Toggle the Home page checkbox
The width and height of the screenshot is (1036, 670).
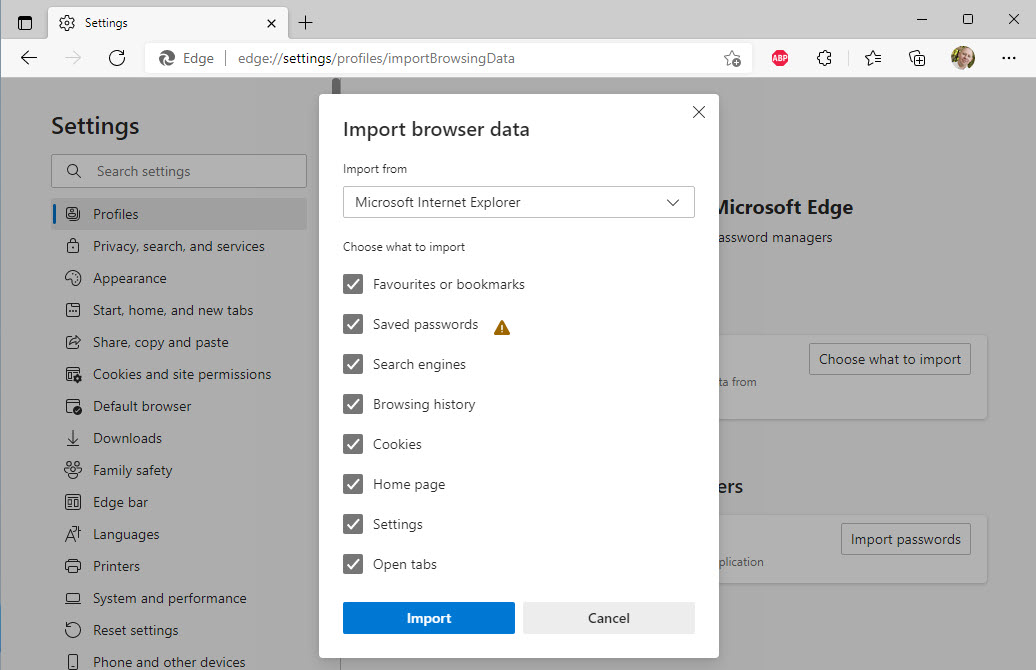[x=353, y=484]
